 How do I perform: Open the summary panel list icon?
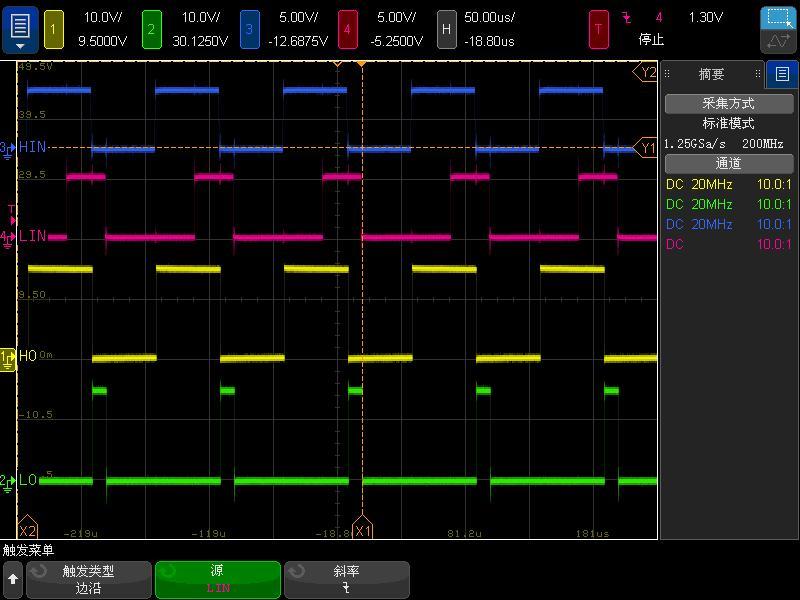[782, 74]
